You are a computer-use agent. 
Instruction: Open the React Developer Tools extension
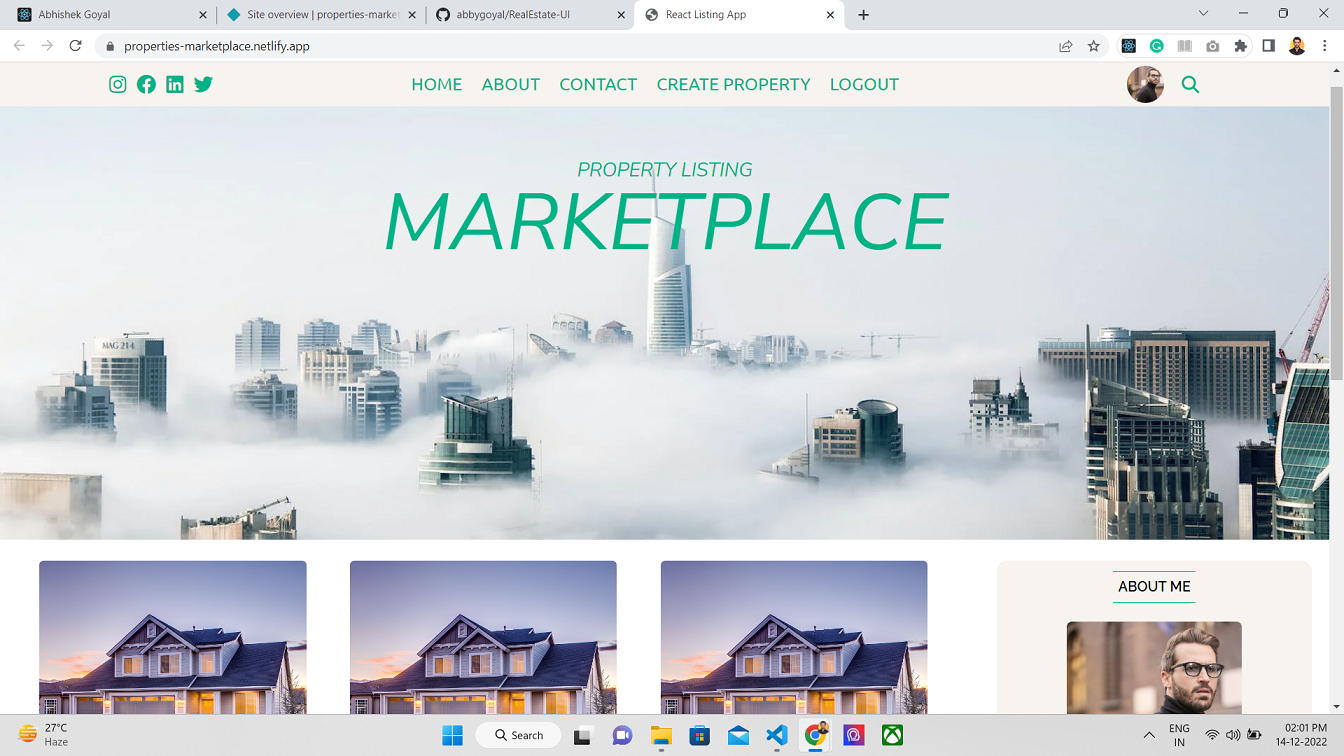[x=1129, y=46]
